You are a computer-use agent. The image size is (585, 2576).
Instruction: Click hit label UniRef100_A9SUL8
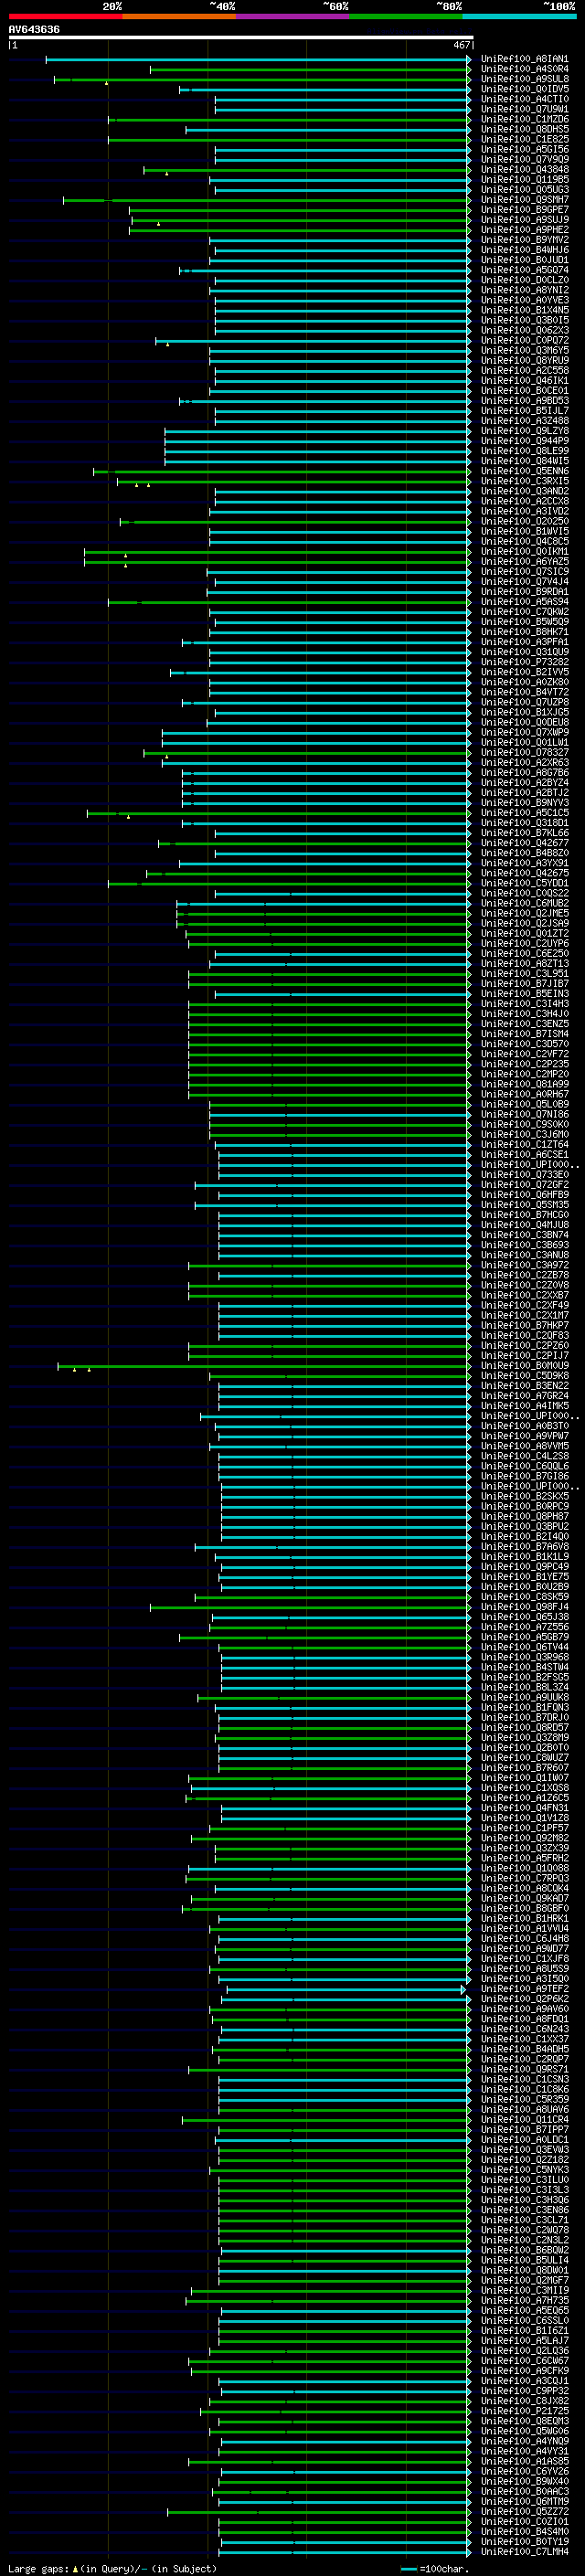point(524,79)
